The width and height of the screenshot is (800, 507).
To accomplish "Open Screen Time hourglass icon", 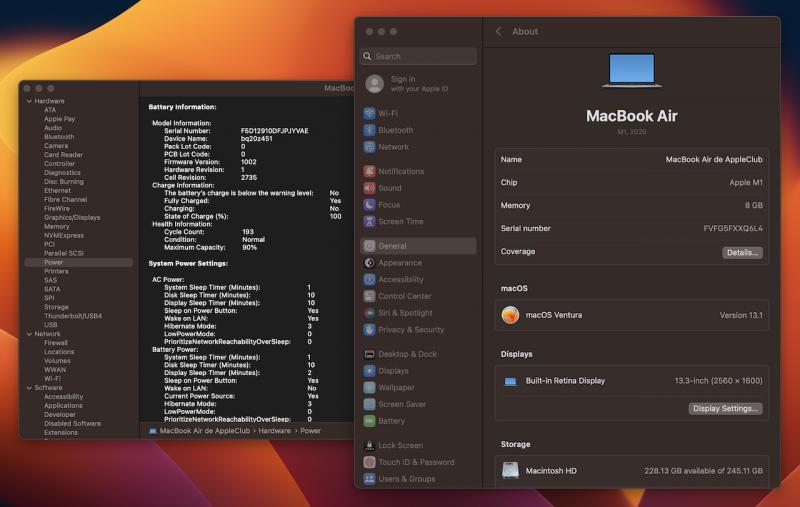I will tap(369, 221).
